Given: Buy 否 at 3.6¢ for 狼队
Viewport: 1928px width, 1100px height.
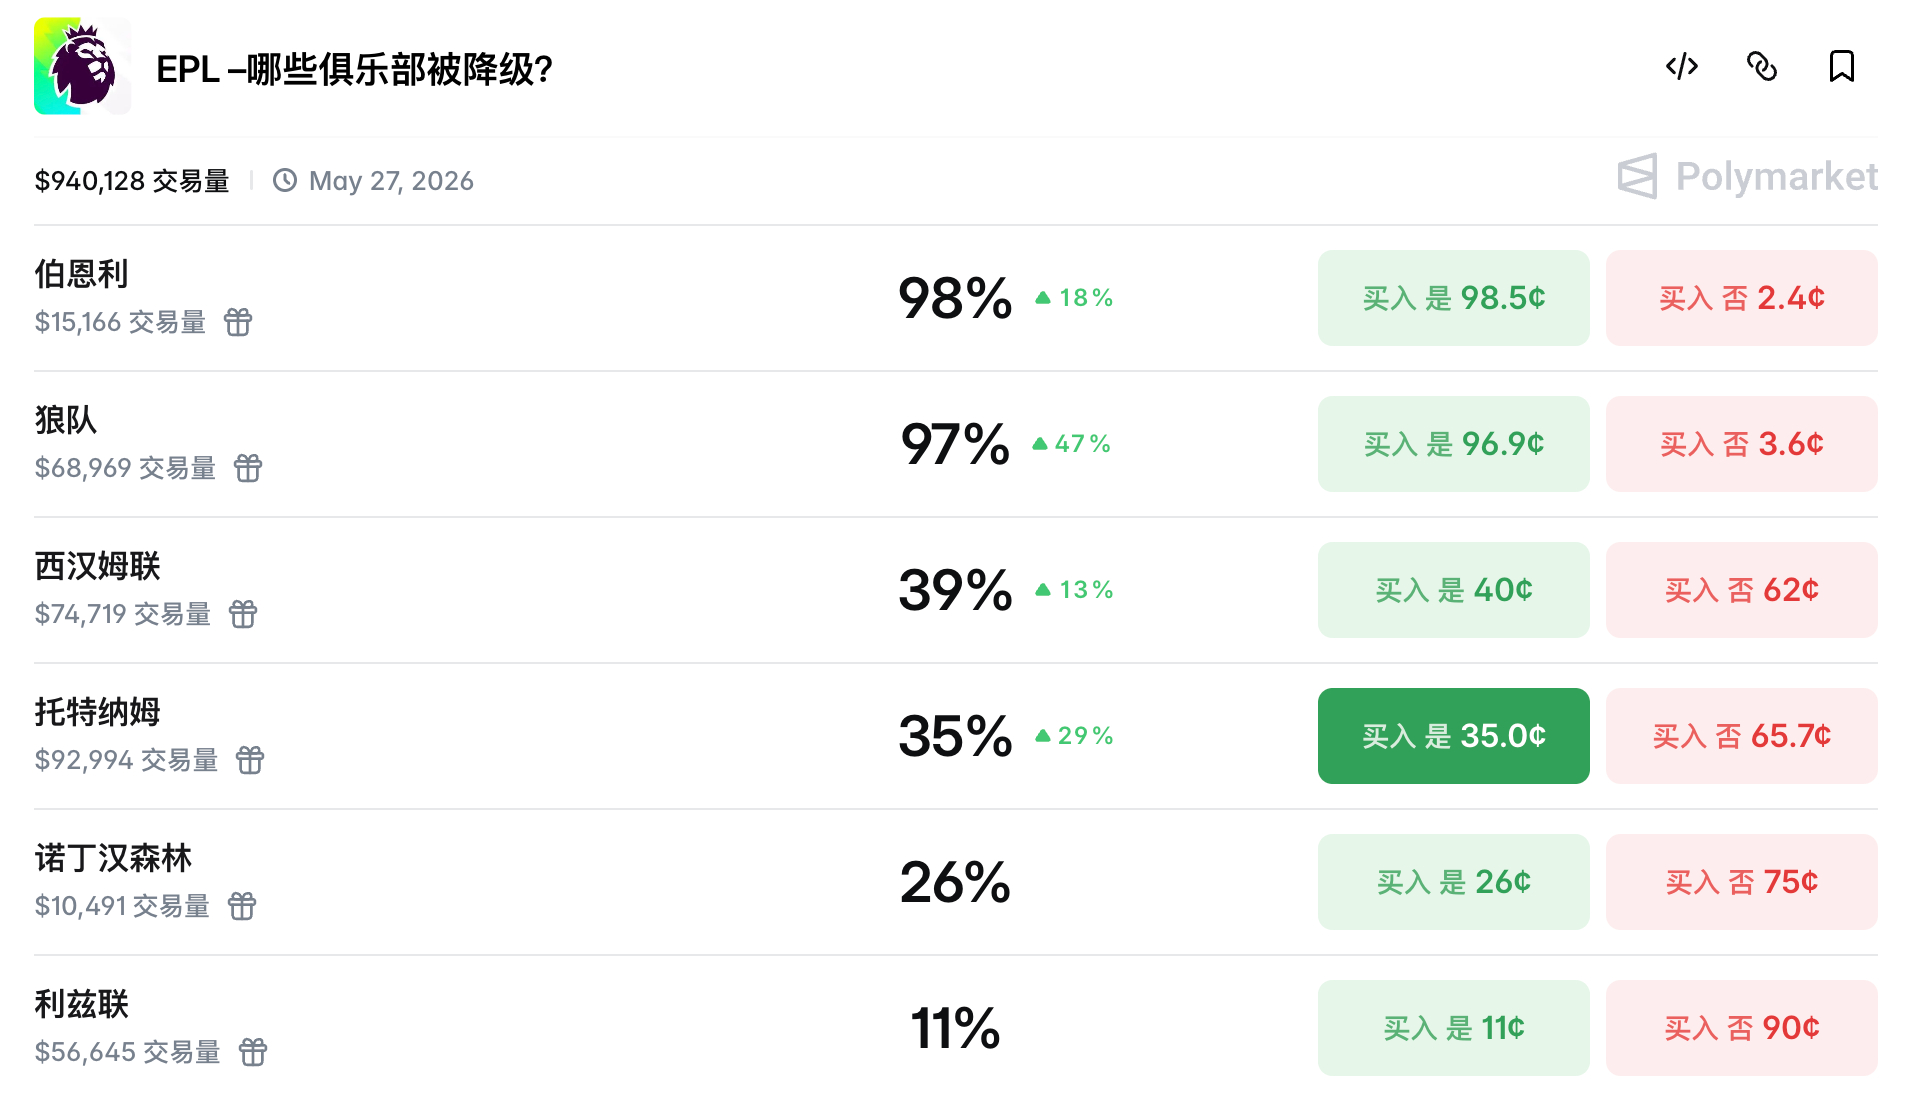Looking at the screenshot, I should [1740, 443].
